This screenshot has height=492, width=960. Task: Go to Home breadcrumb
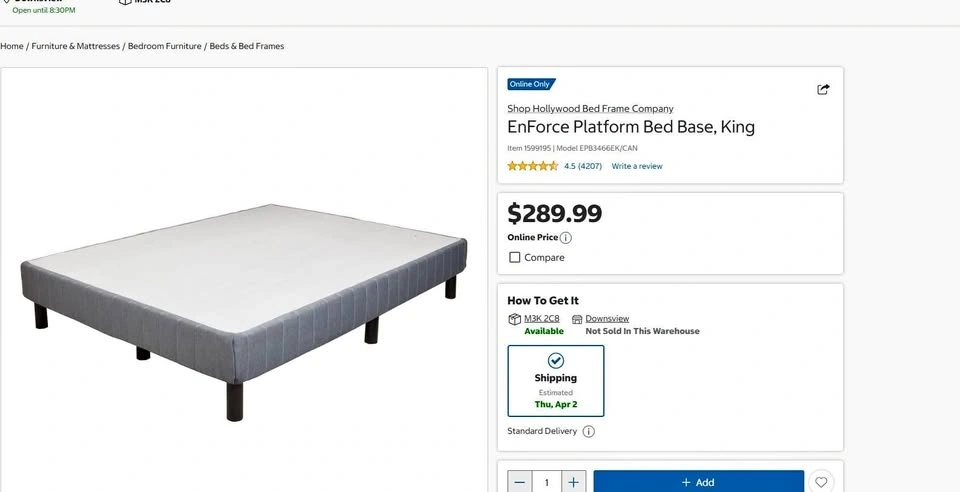coord(12,46)
